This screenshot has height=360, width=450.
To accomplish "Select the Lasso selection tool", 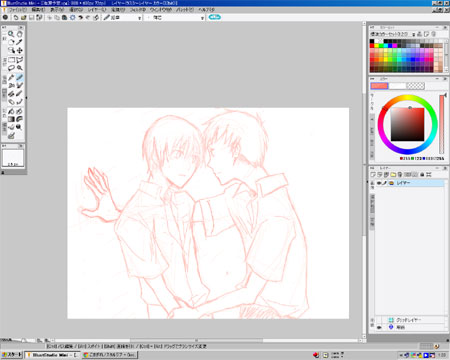I will tap(11, 68).
